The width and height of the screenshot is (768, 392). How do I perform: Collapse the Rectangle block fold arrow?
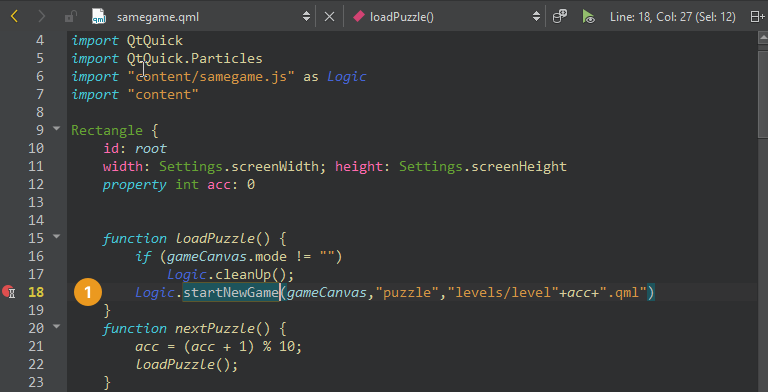[56, 128]
